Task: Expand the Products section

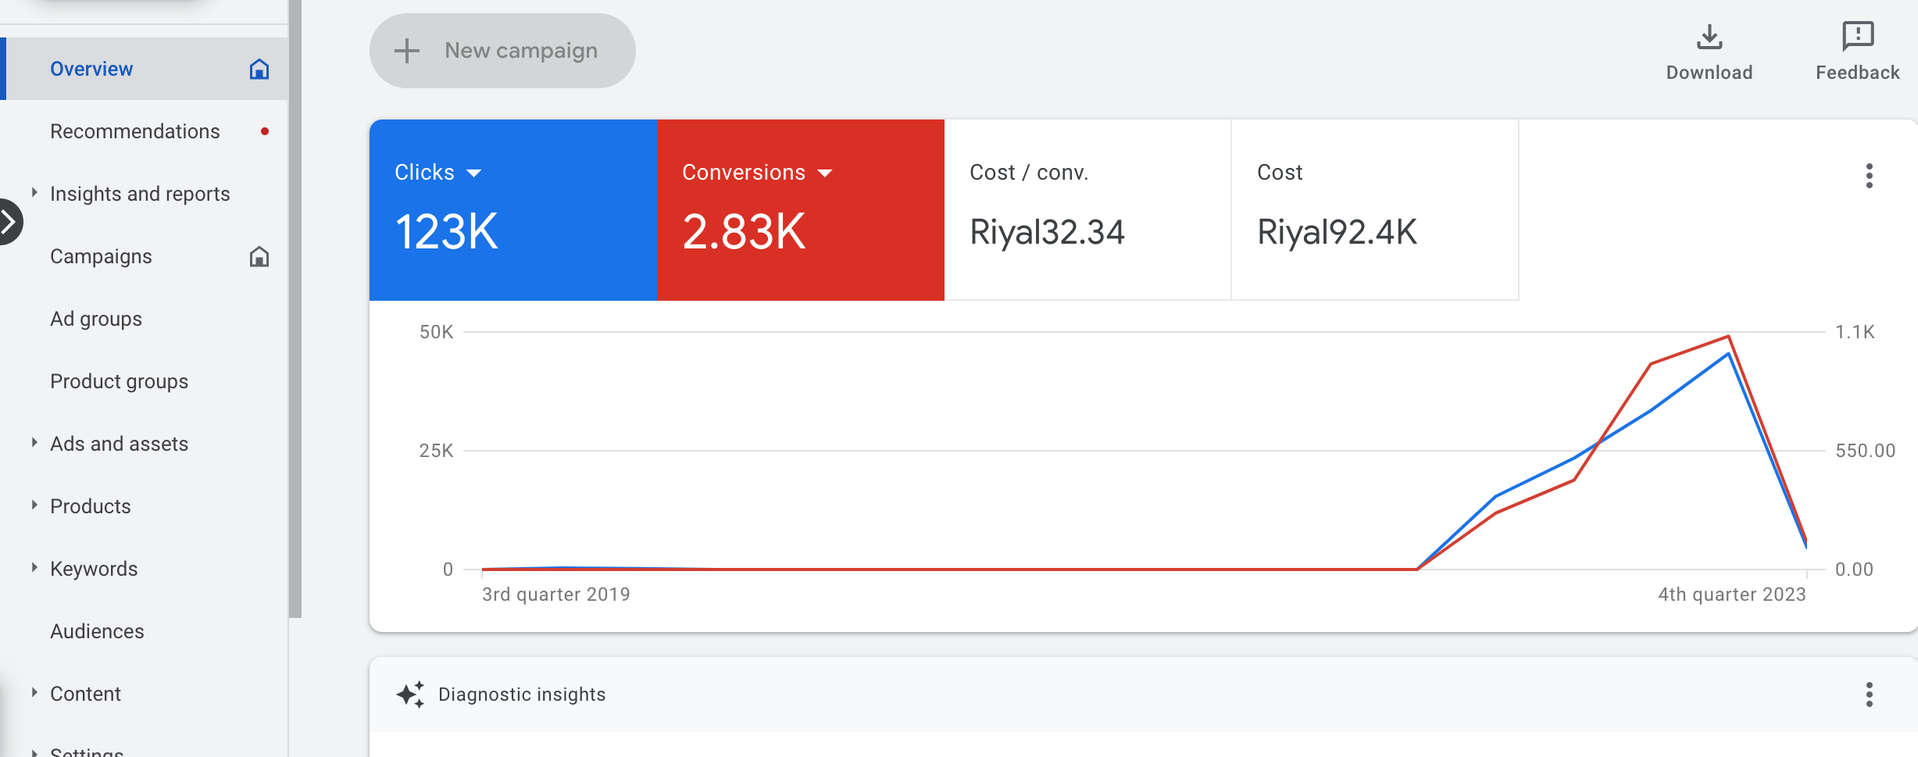Action: pyautogui.click(x=34, y=506)
